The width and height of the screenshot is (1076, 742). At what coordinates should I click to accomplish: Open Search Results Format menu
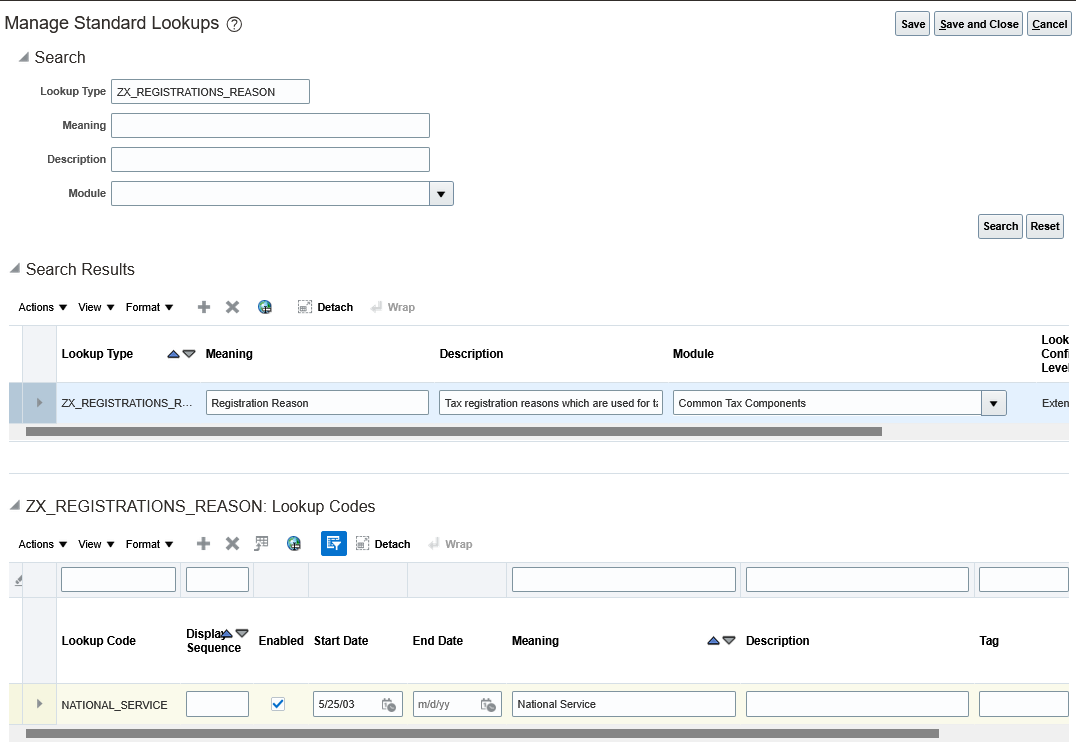(149, 307)
